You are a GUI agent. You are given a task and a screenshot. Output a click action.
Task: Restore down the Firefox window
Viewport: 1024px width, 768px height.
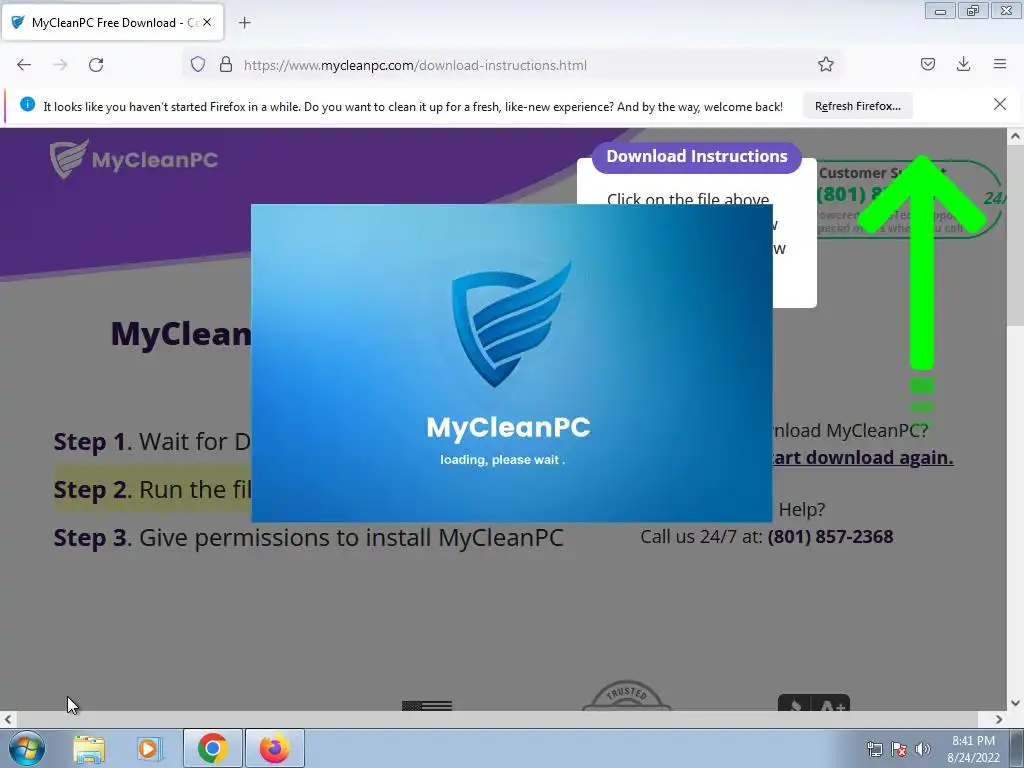973,11
